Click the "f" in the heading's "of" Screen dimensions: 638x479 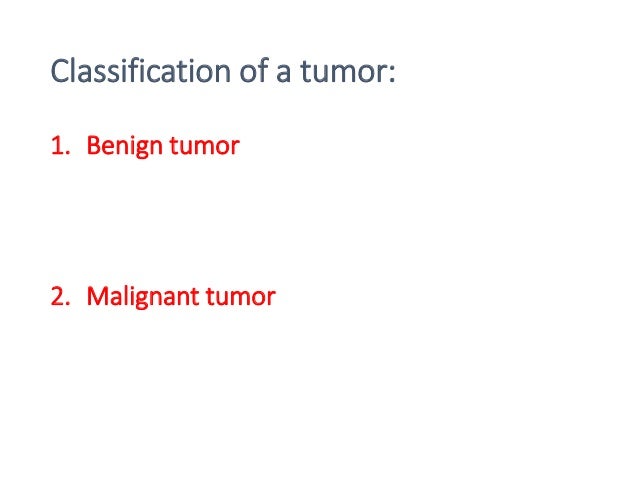(264, 71)
